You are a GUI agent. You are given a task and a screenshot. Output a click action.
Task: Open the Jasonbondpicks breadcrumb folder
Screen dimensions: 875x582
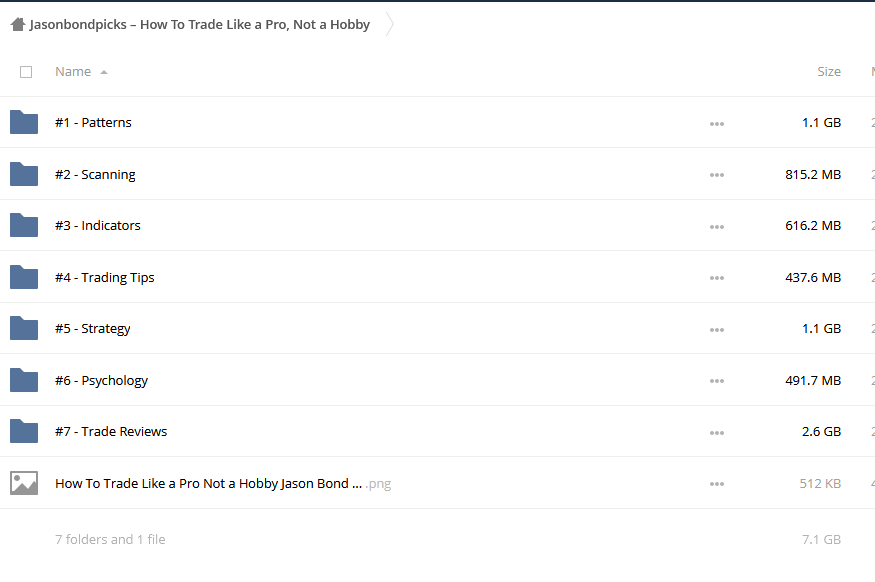click(x=199, y=25)
